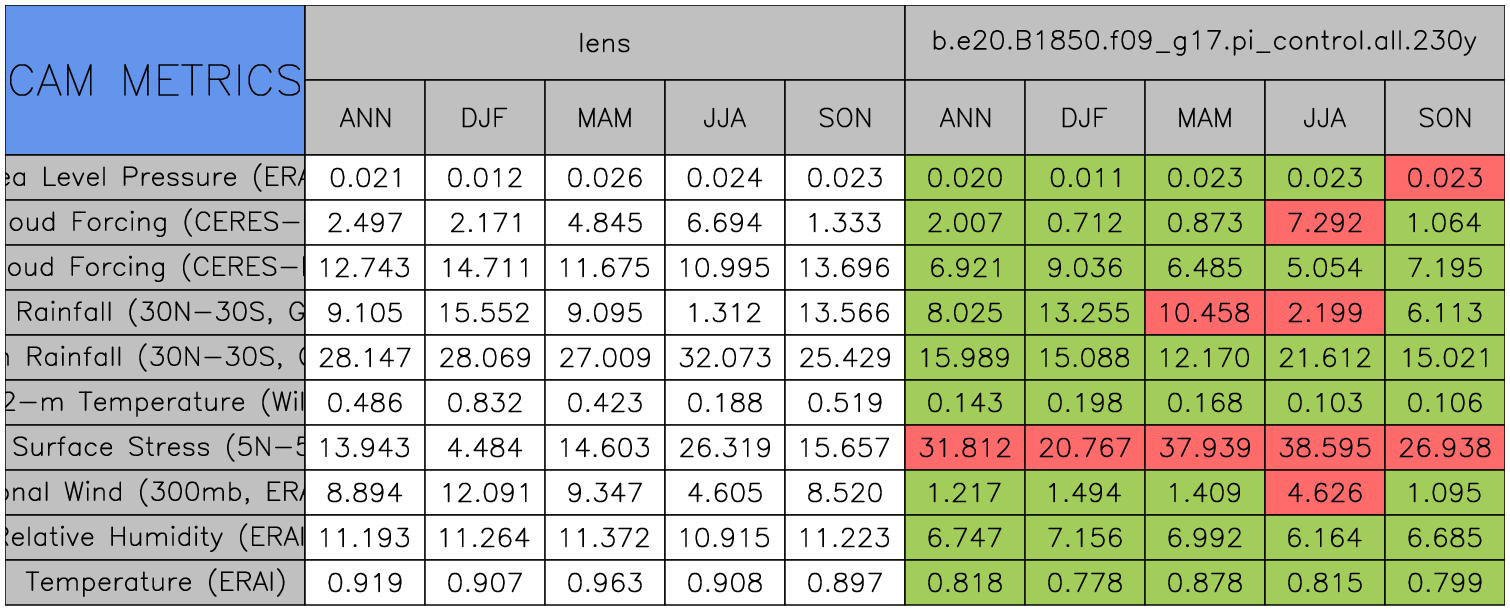Select the 2-m Temperature row label
Image resolution: width=1510 pixels, height=611 pixels.
click(155, 403)
